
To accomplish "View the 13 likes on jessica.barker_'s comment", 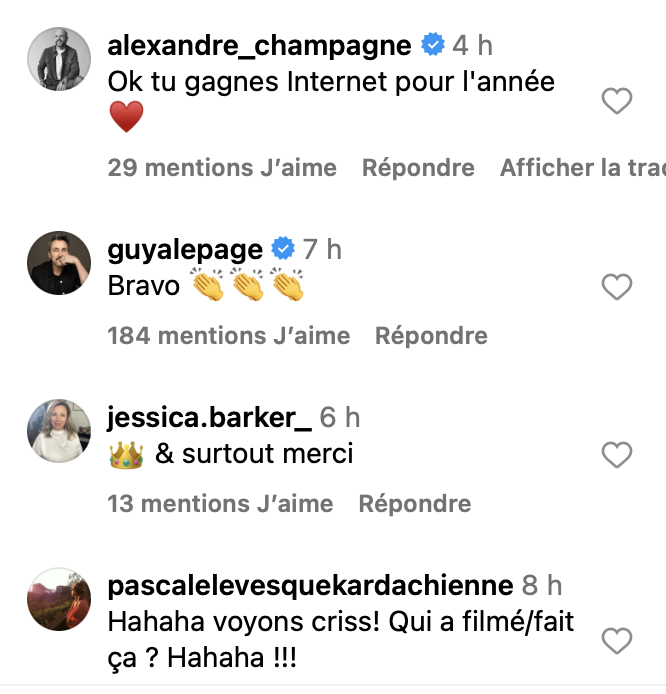I will [x=221, y=504].
